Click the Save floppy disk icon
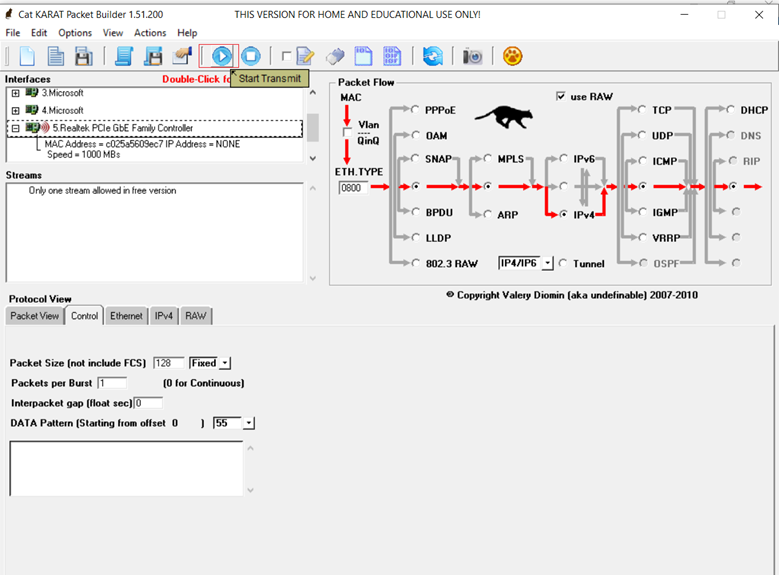Image resolution: width=779 pixels, height=575 pixels. click(84, 56)
